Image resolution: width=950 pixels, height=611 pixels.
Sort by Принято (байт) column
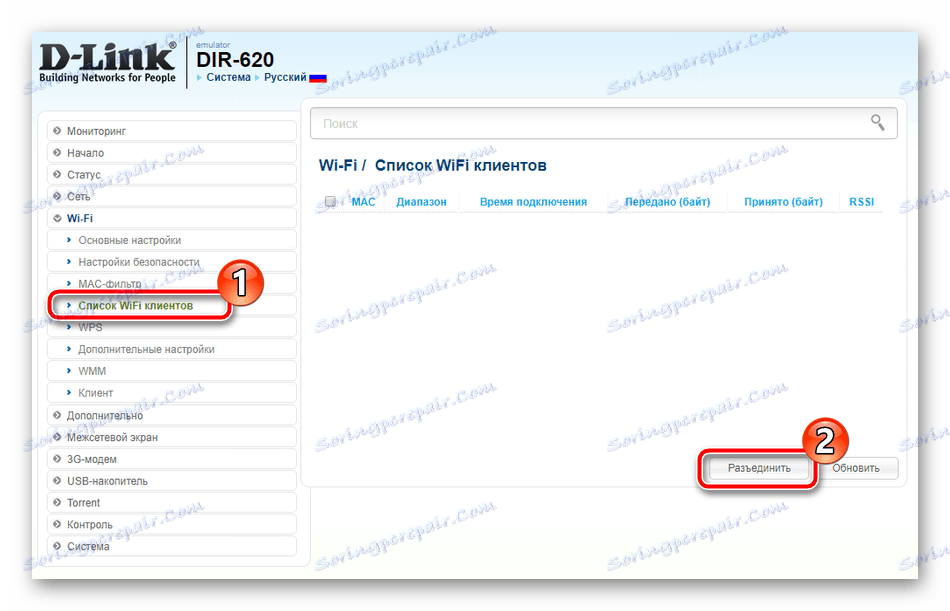783,202
